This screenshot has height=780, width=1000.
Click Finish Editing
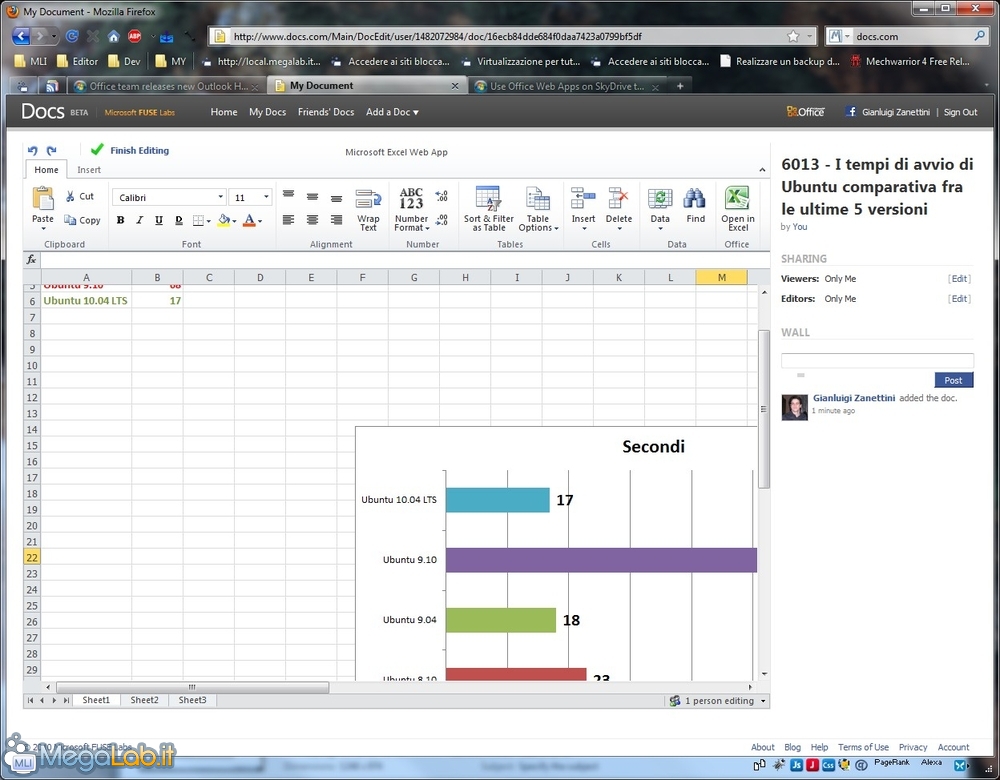tap(130, 151)
